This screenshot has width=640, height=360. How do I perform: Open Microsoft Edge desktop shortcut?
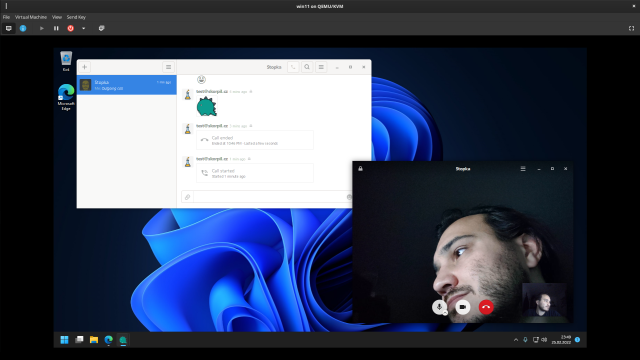pyautogui.click(x=66, y=97)
